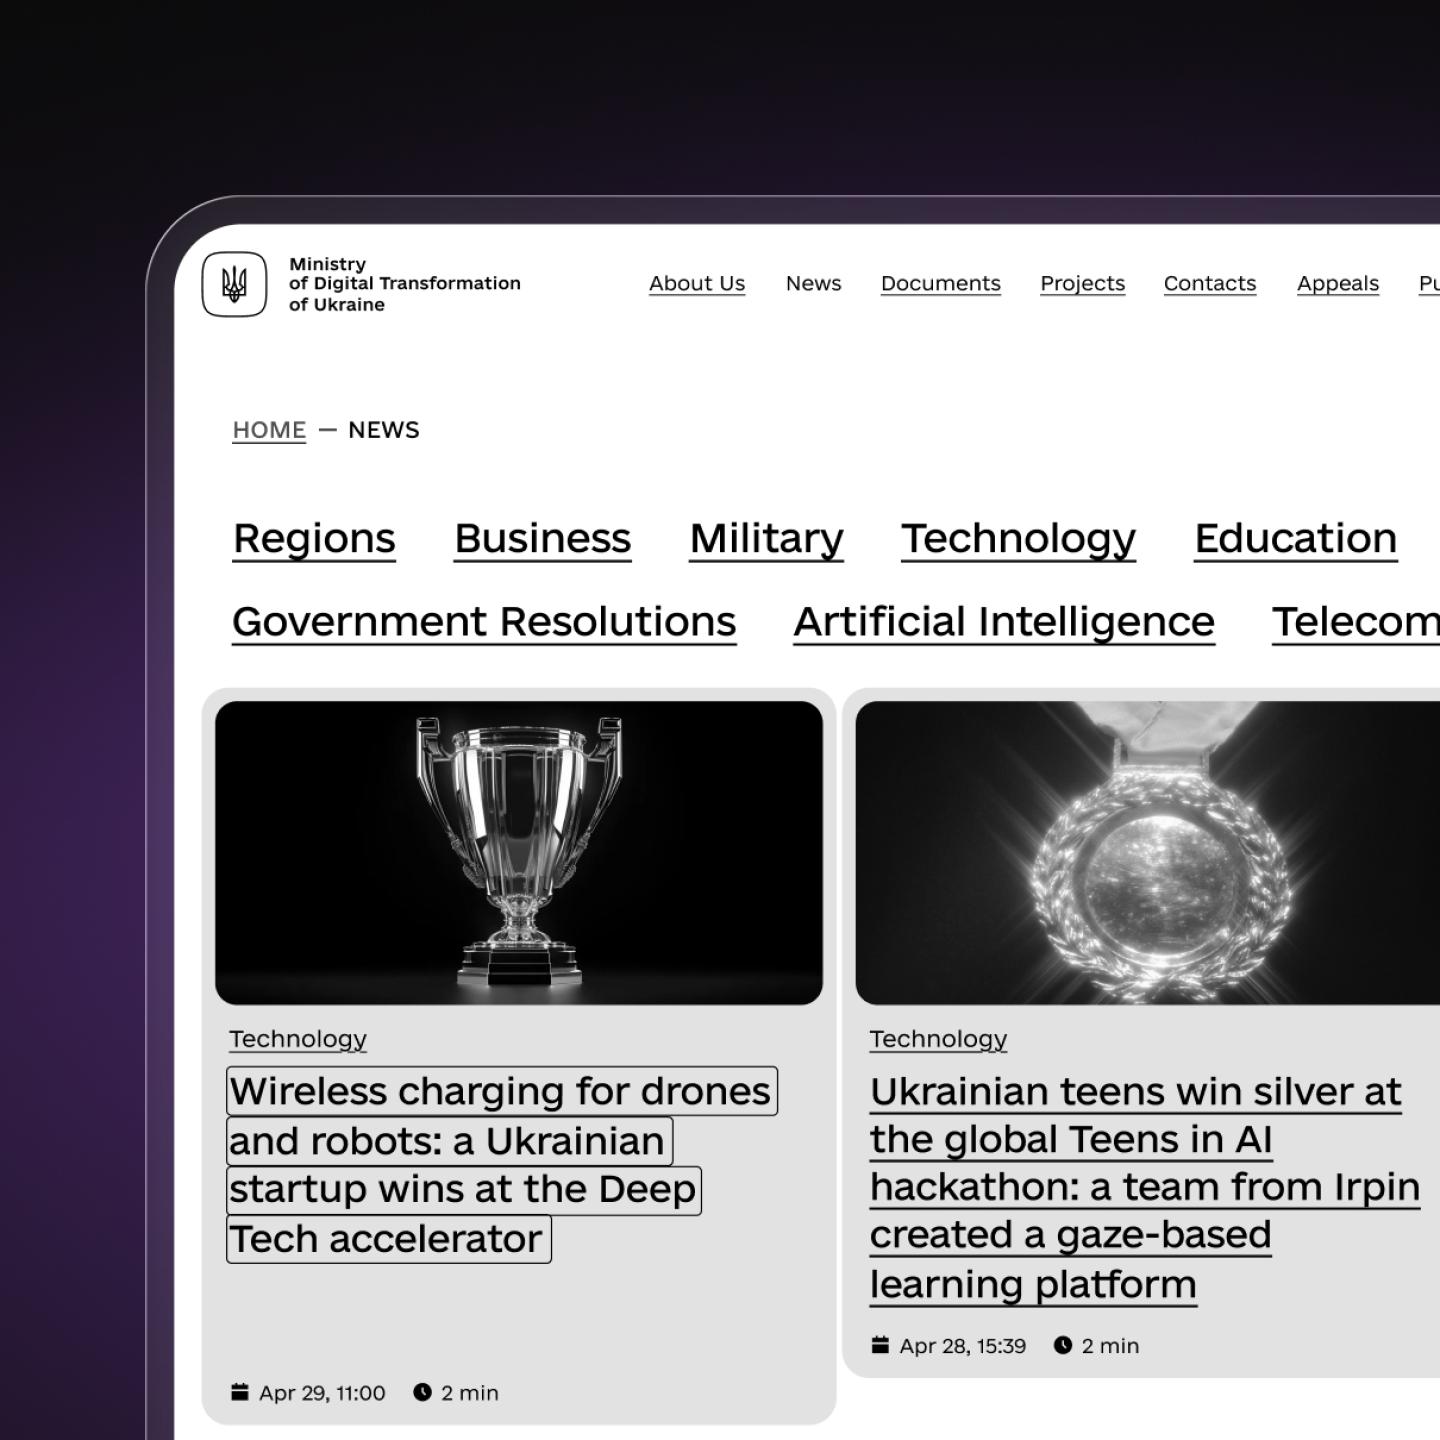Viewport: 1440px width, 1440px height.
Task: Open the About Us menu
Action: click(697, 283)
